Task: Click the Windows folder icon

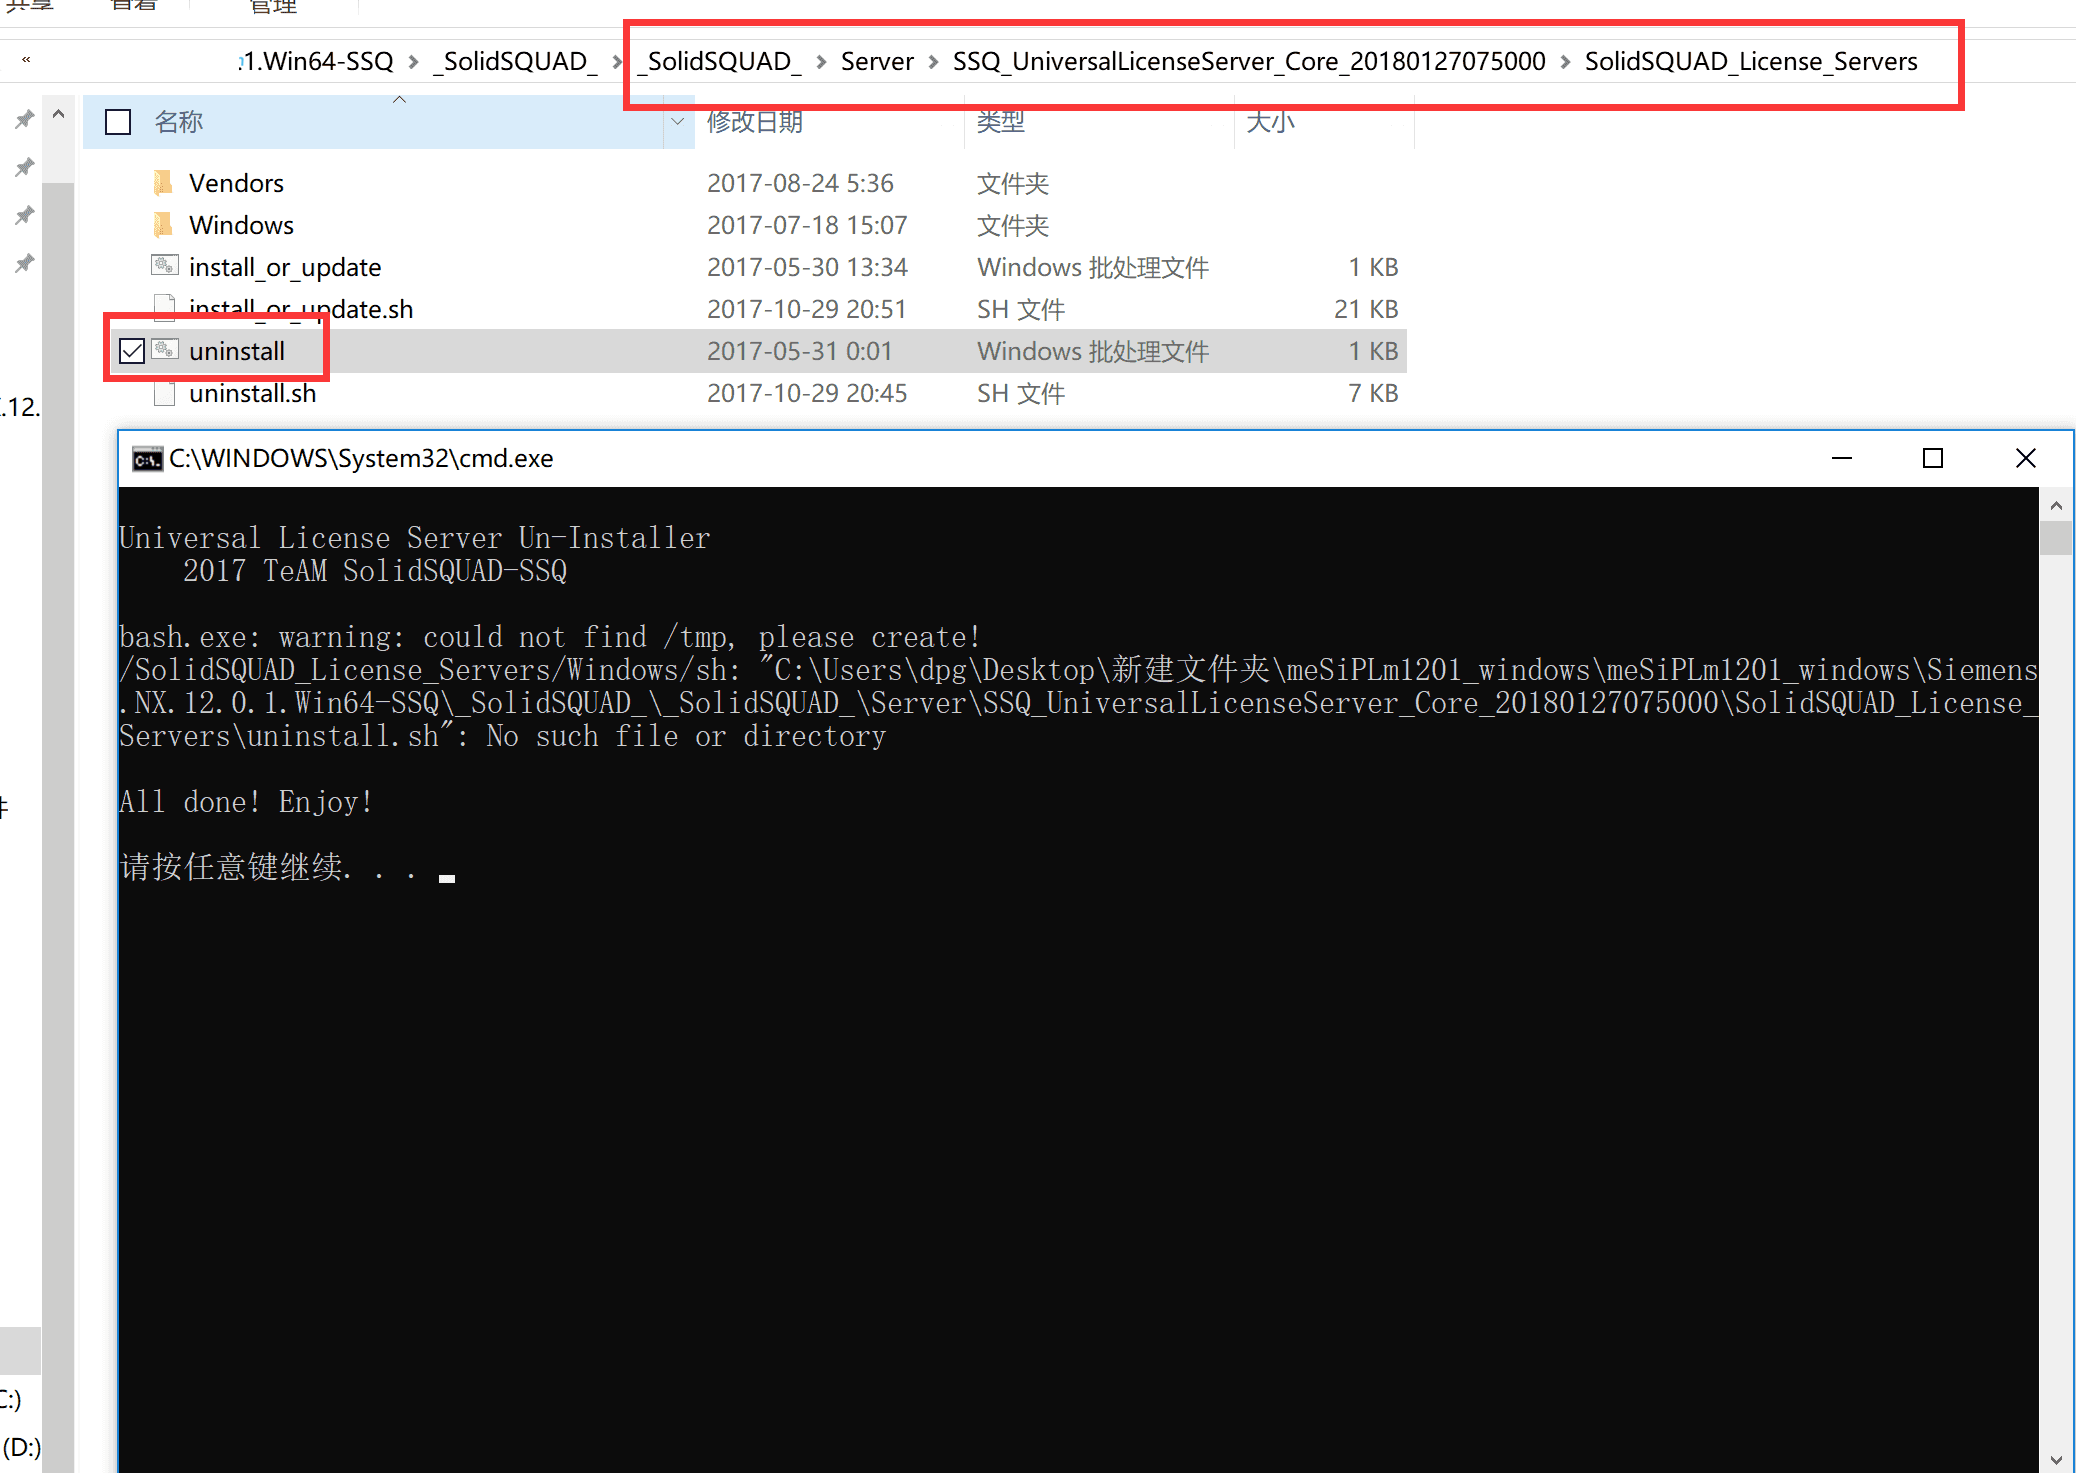Action: tap(163, 225)
